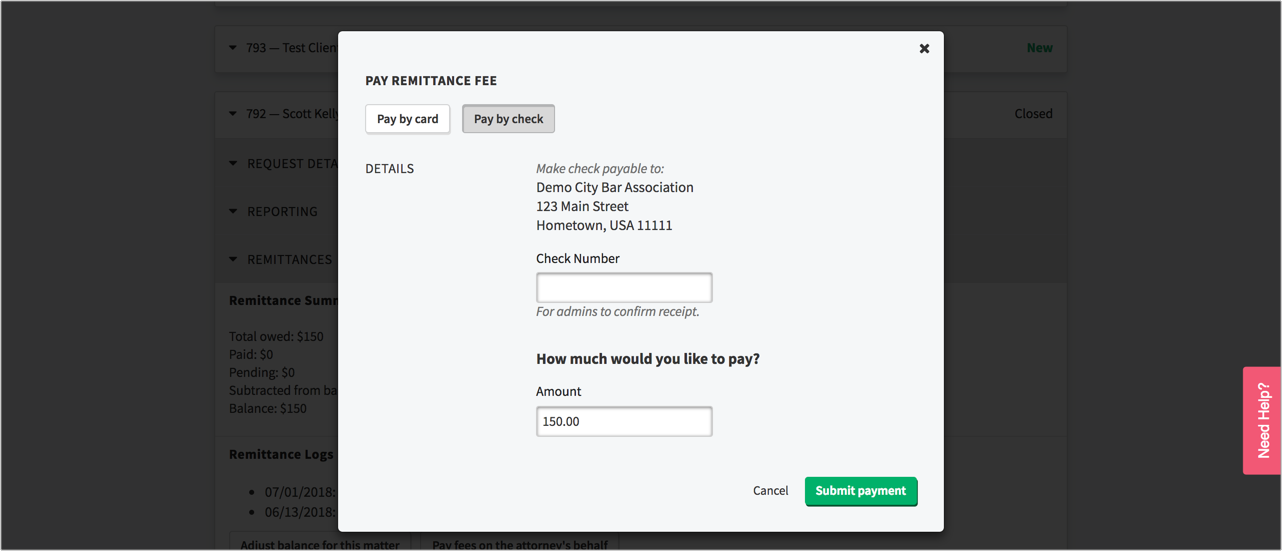Collapse the REMITTANCES section arrow

pyautogui.click(x=233, y=260)
